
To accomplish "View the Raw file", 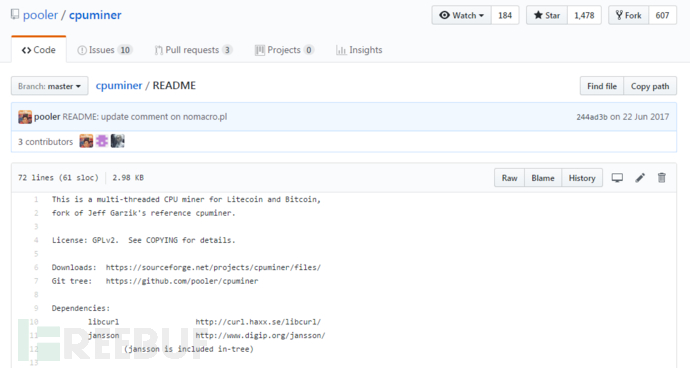I will point(510,178).
